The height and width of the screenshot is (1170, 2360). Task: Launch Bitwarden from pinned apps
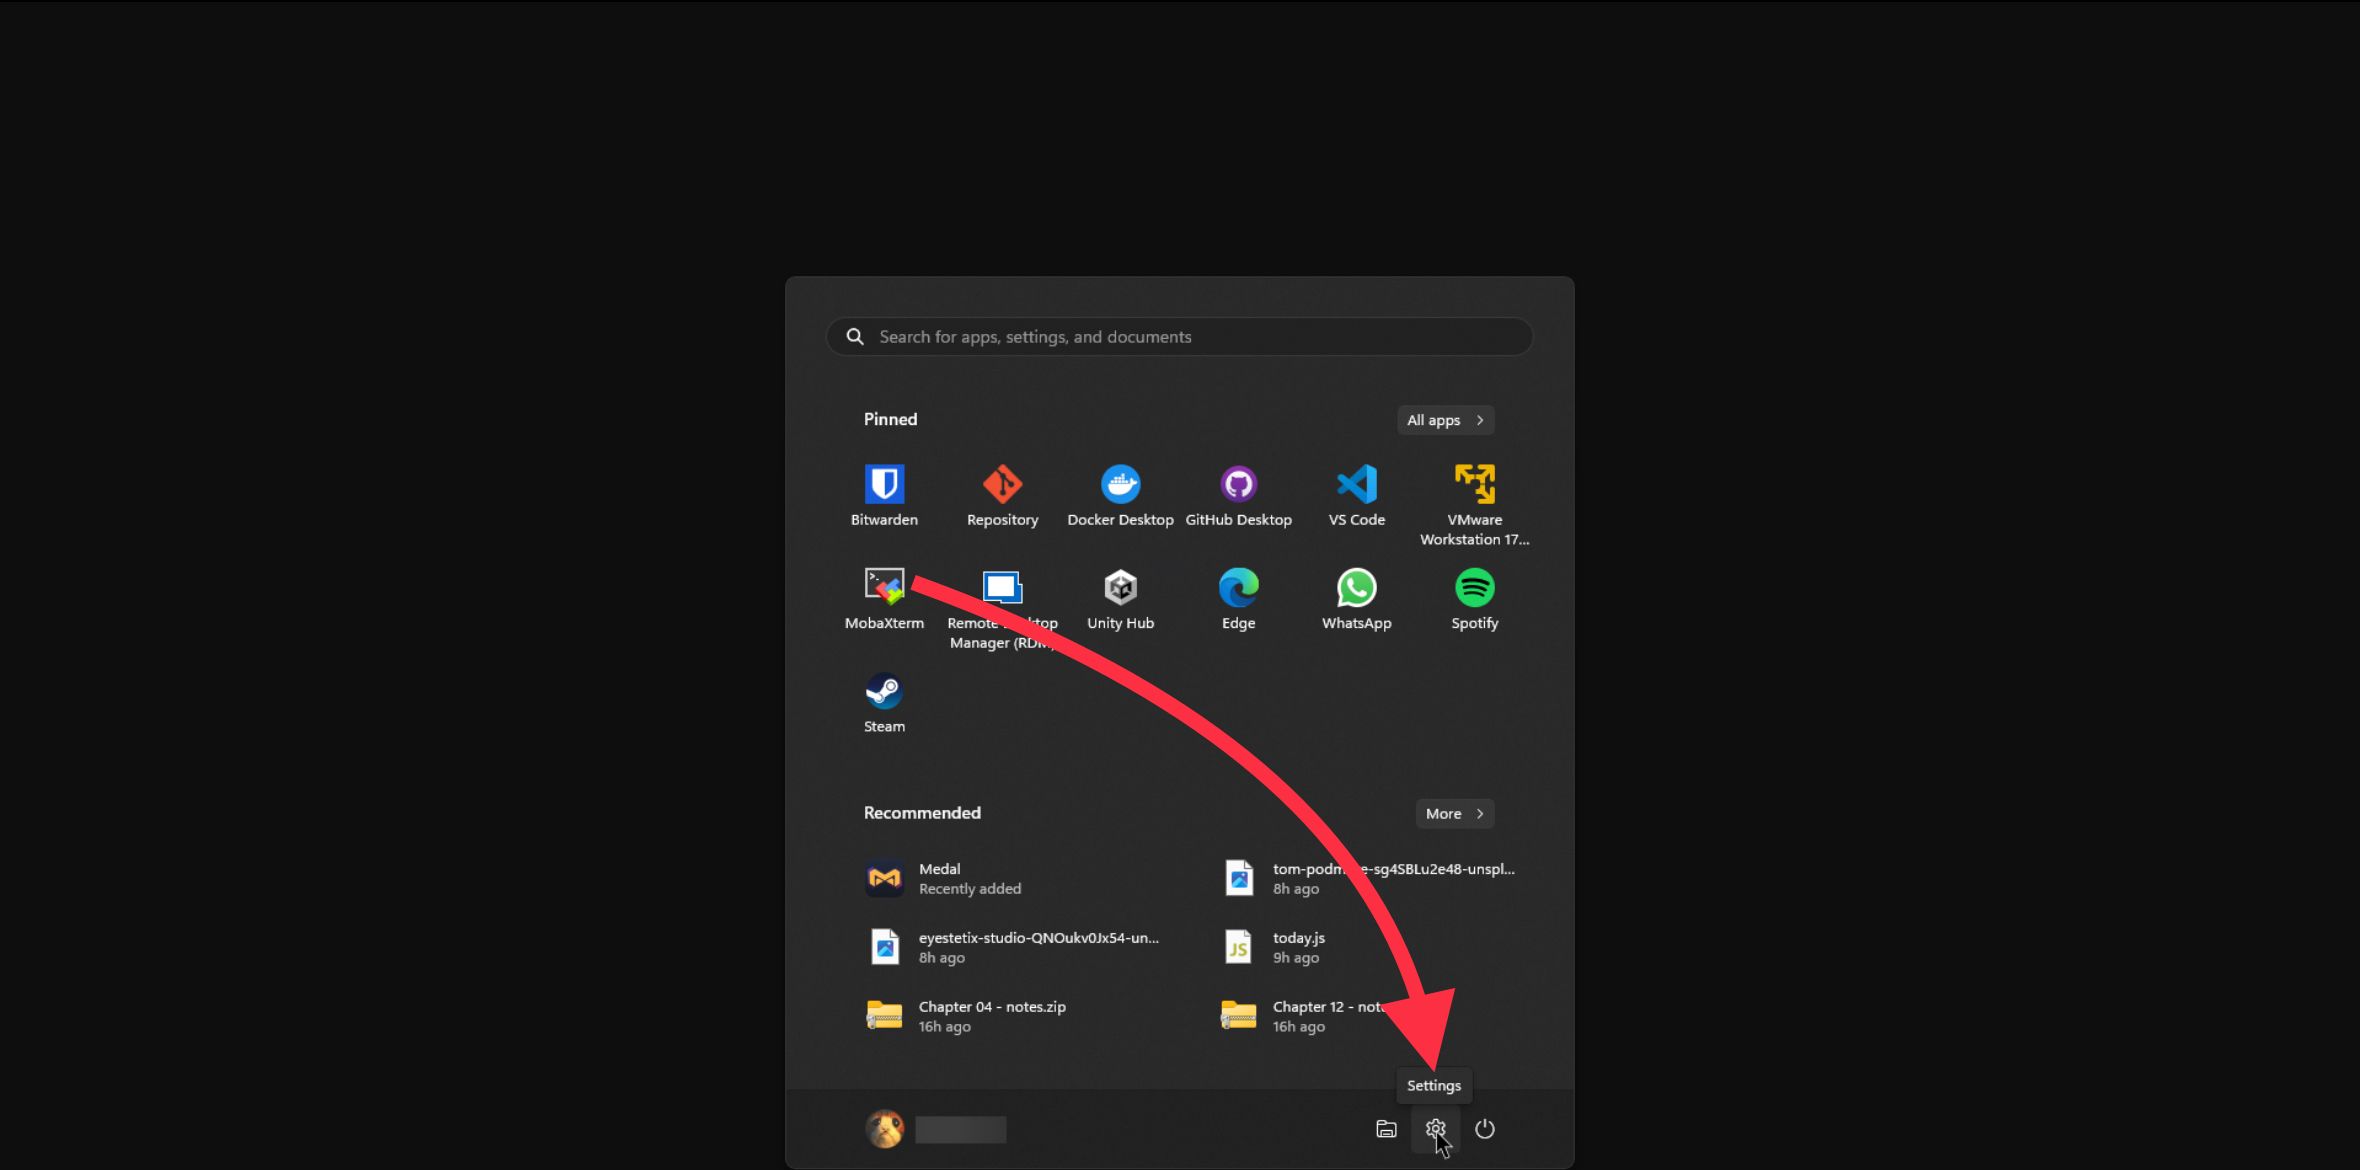click(884, 493)
